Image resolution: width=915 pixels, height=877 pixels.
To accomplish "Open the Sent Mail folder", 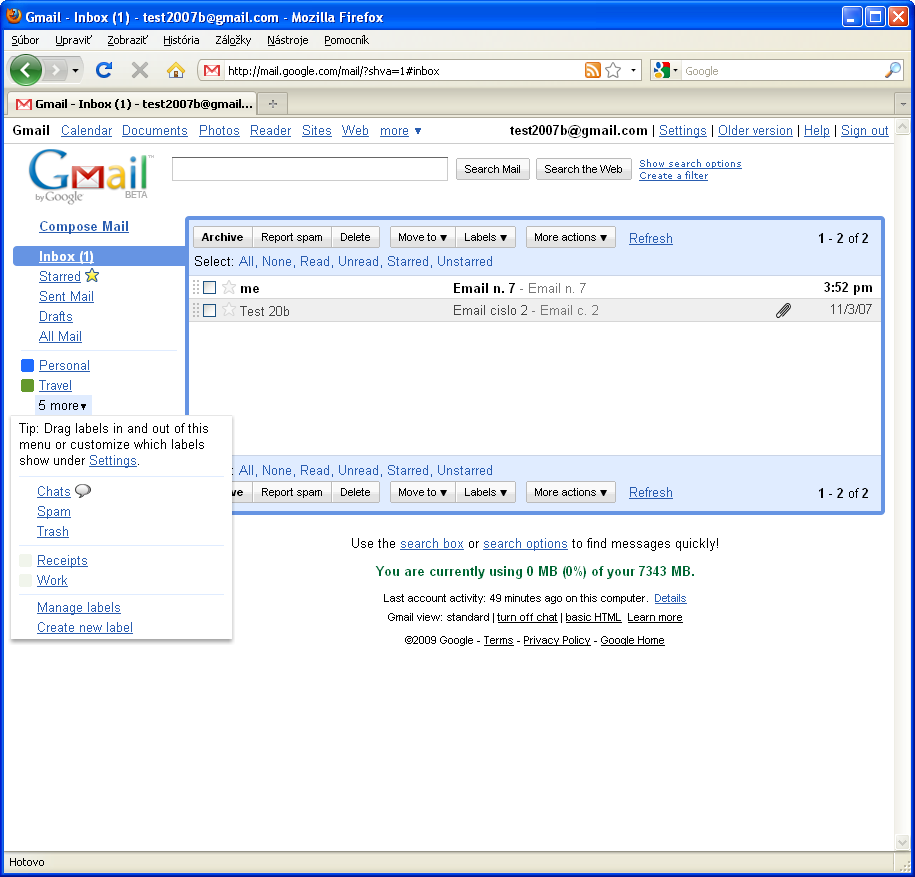I will coord(67,296).
